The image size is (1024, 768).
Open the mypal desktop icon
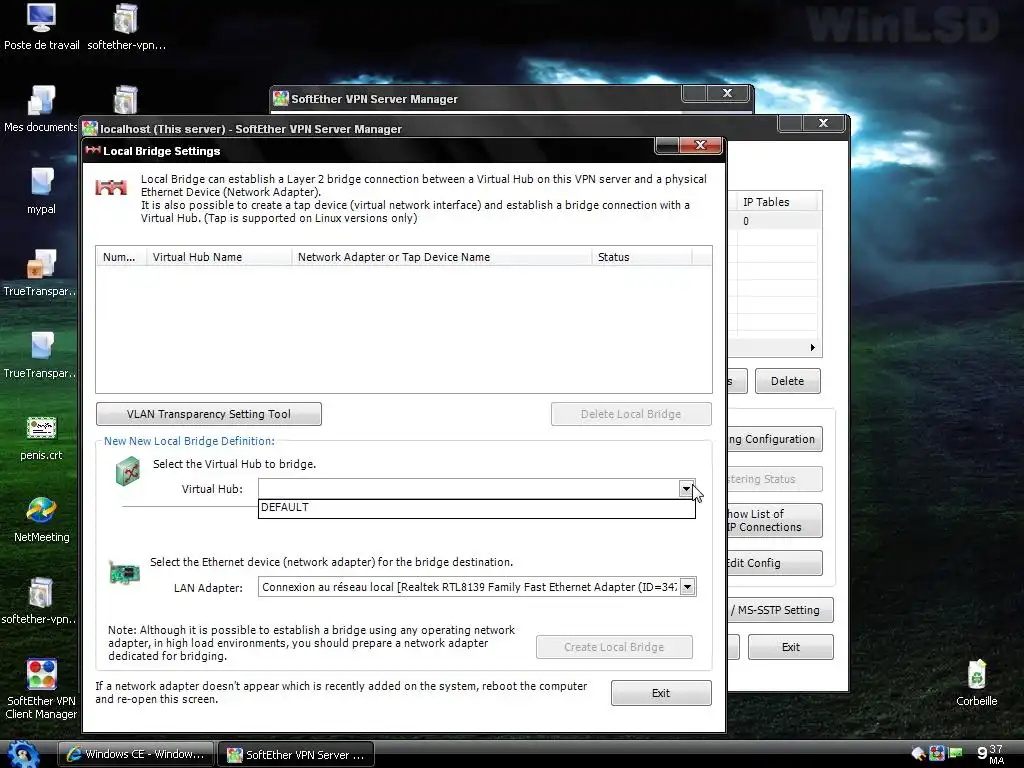41,191
